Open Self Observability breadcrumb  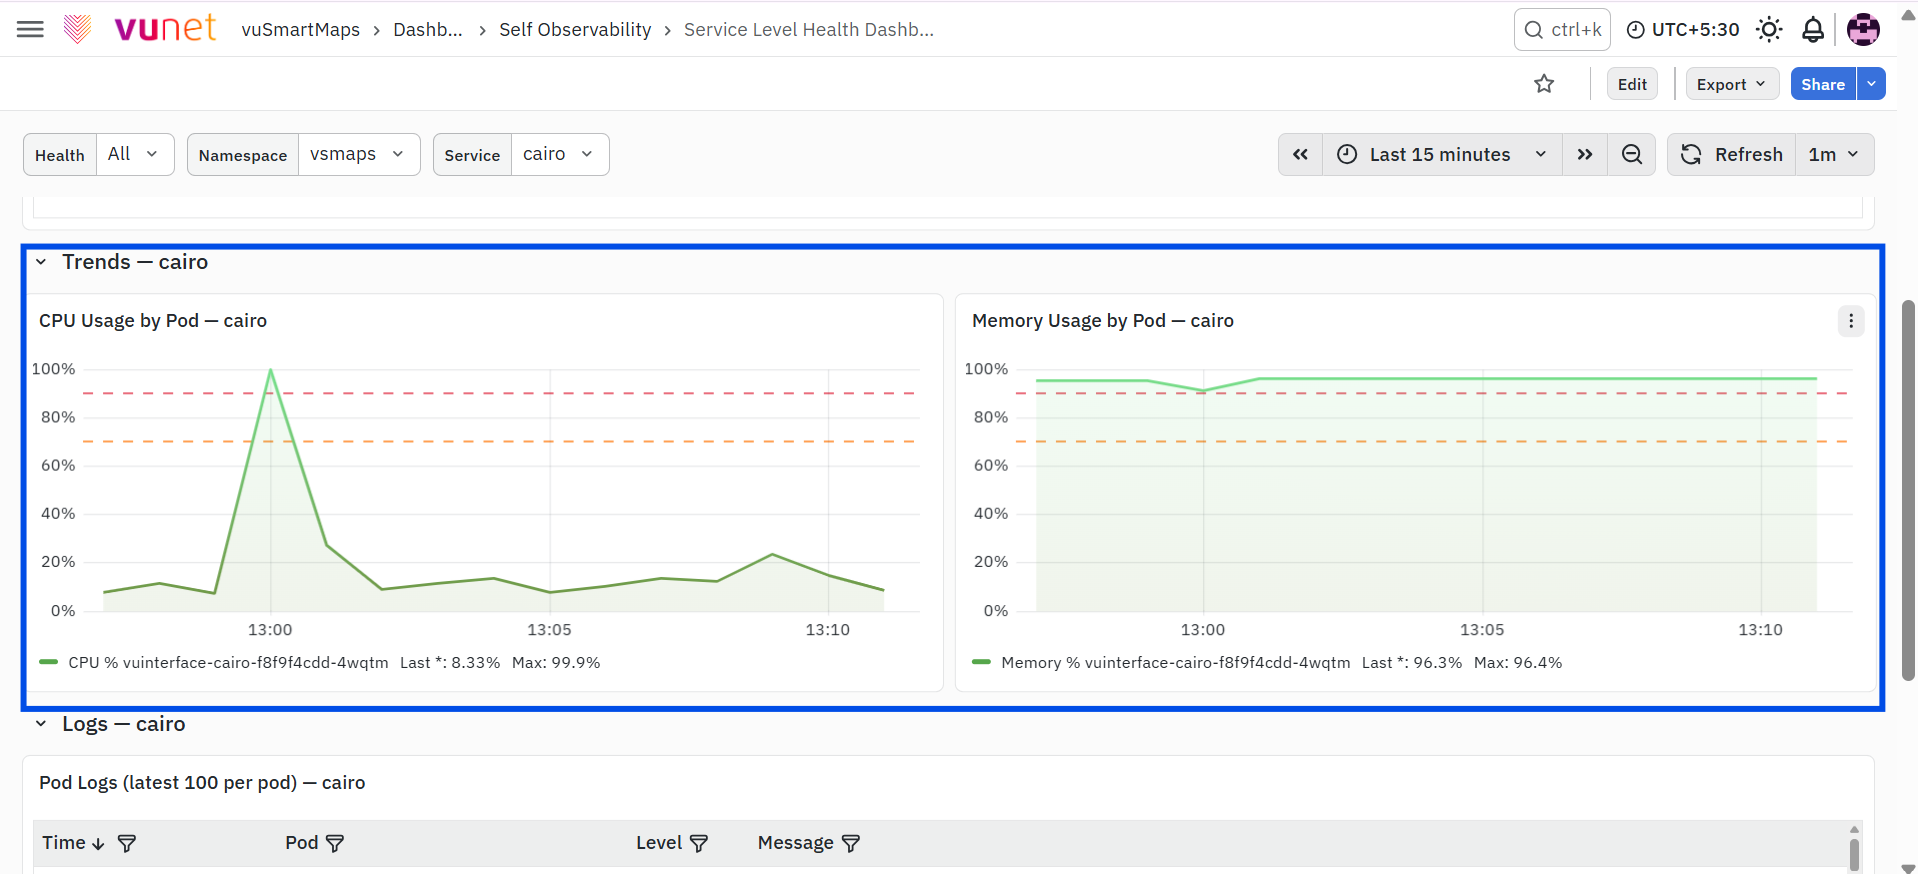[x=575, y=29]
